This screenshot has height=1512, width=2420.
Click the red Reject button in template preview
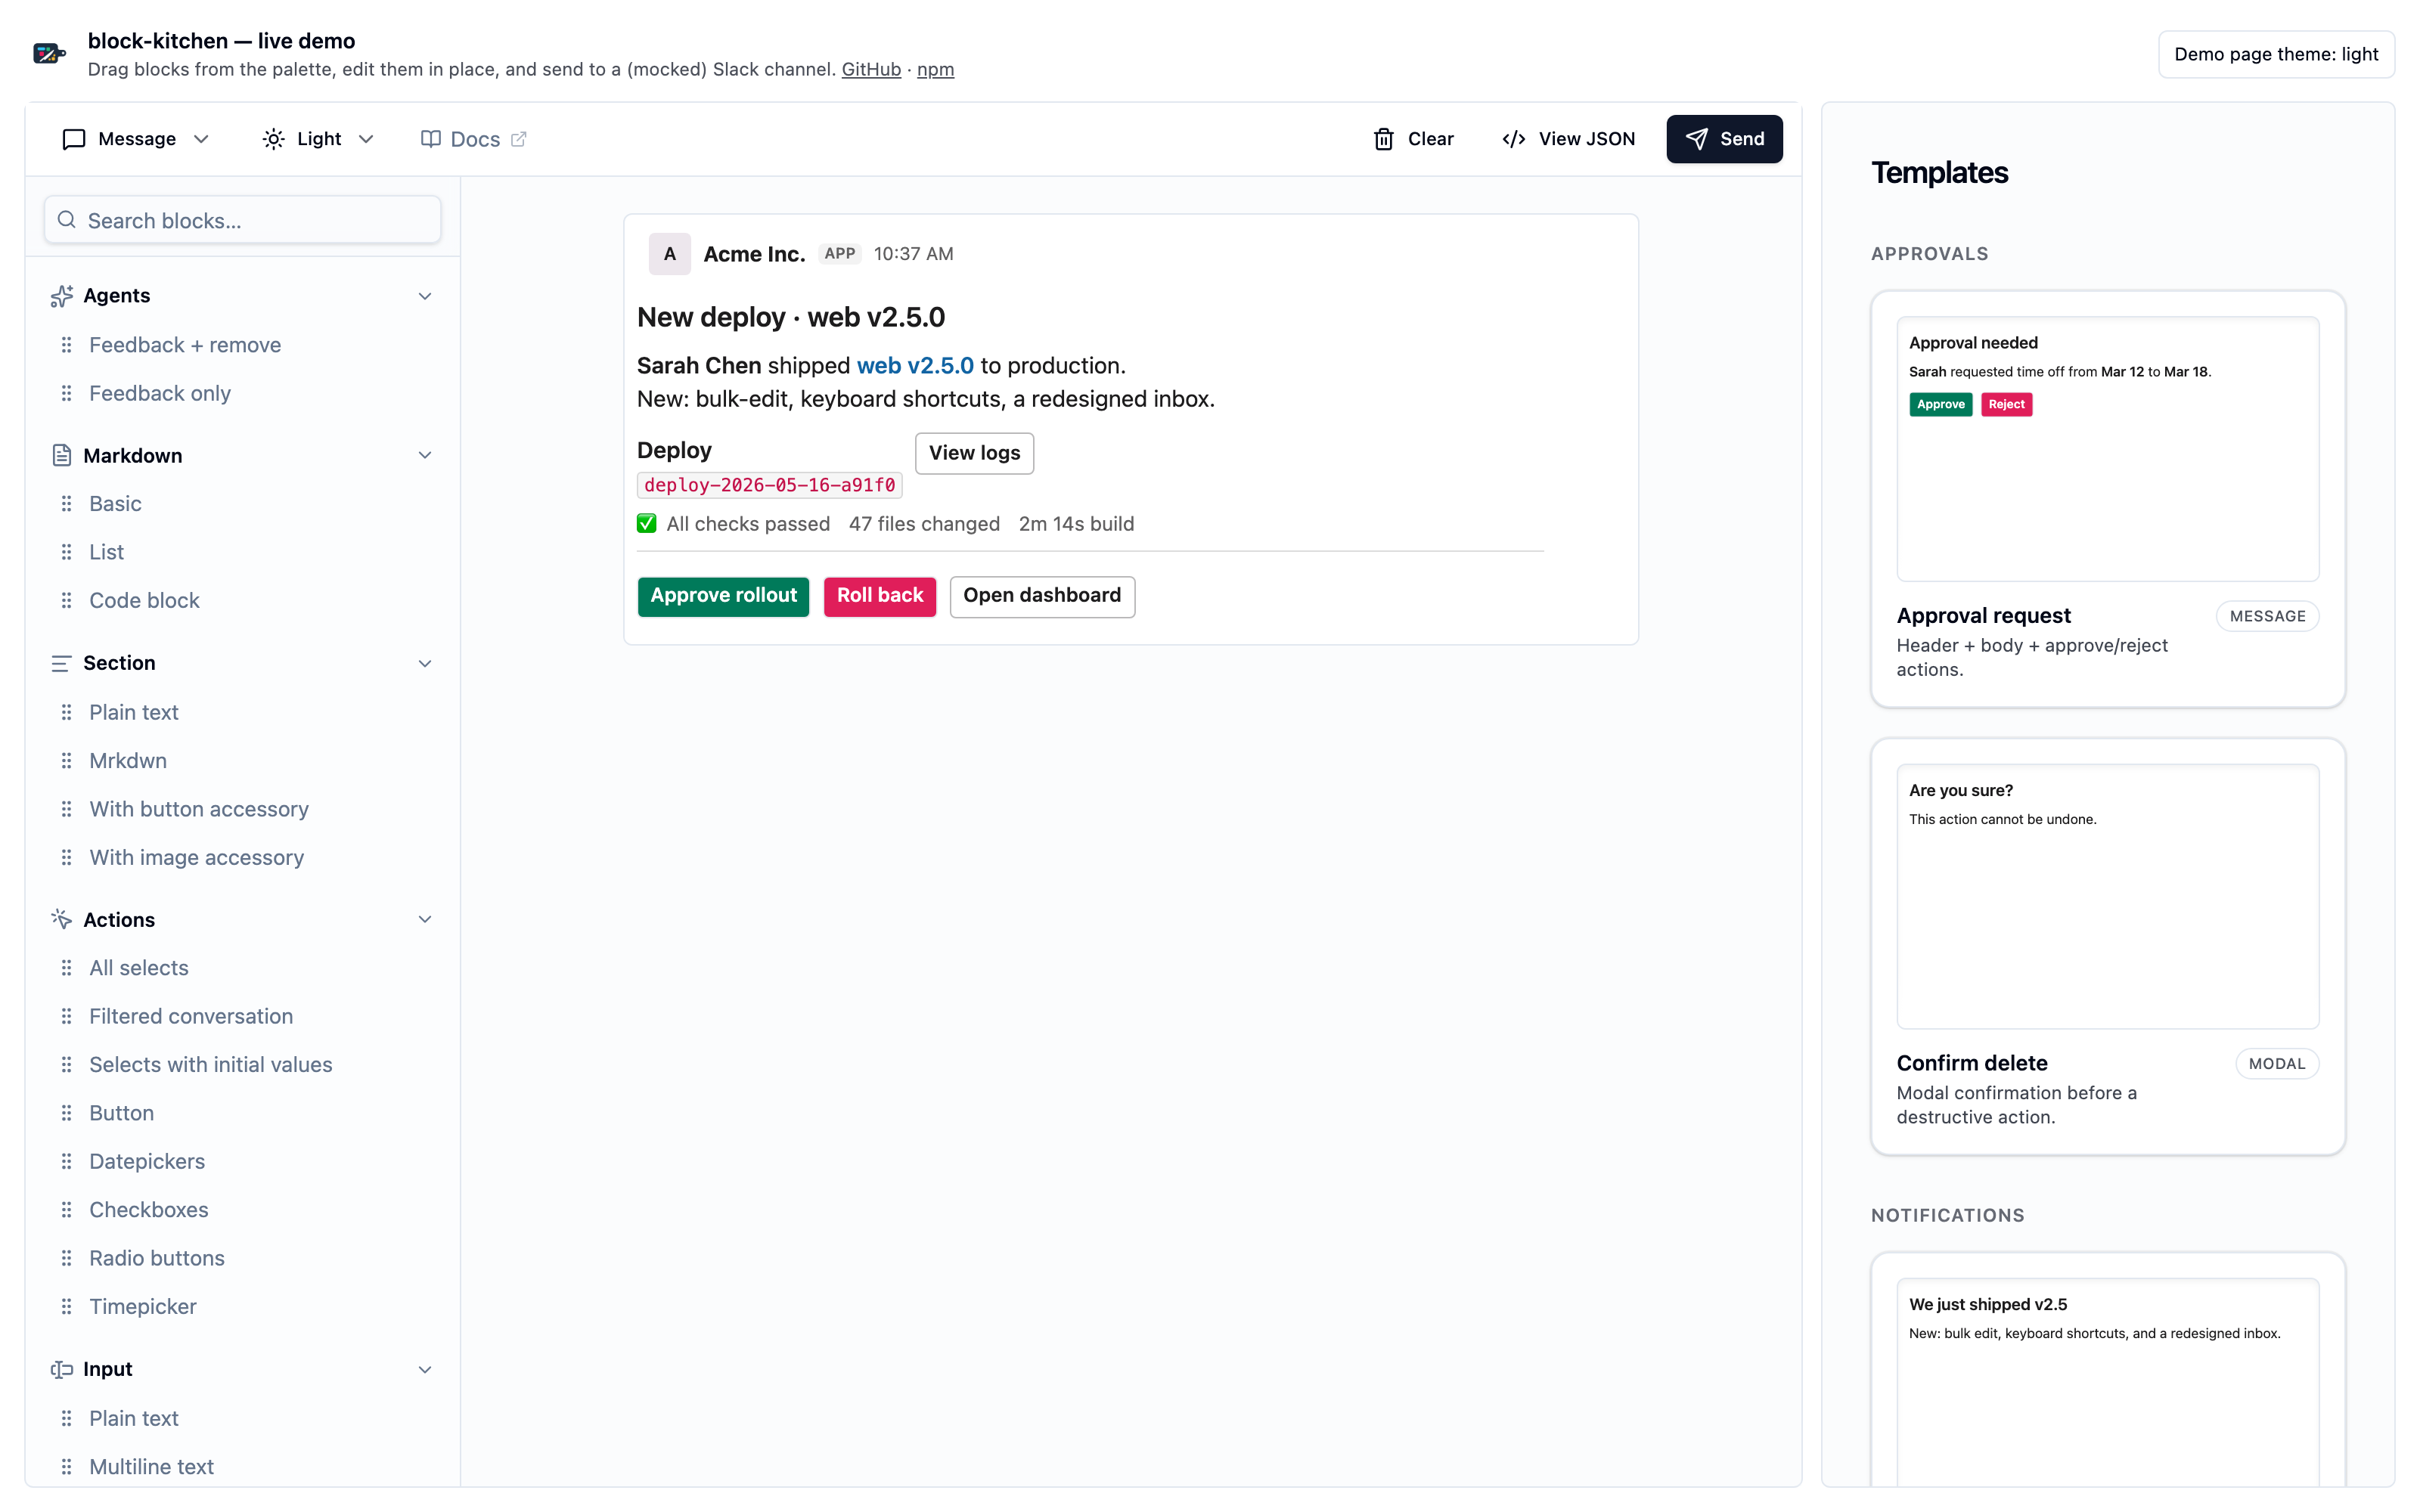click(2006, 404)
